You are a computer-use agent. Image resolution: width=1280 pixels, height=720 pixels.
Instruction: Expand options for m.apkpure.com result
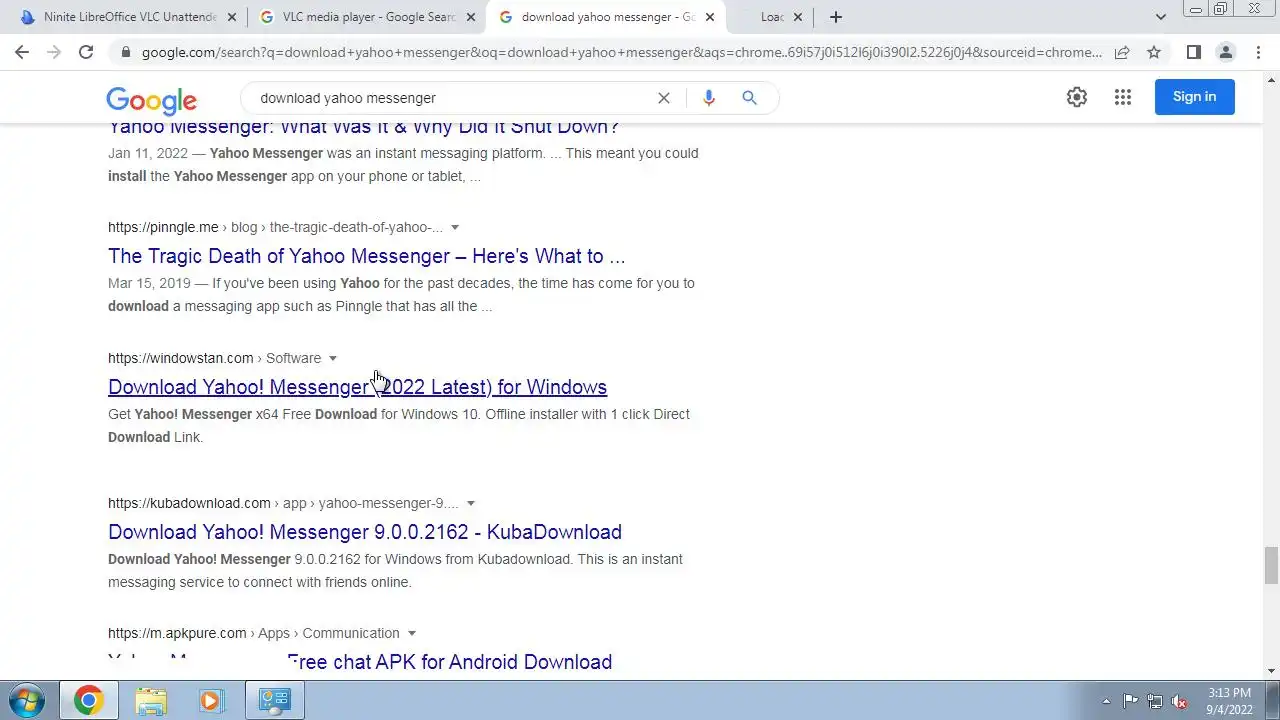[x=411, y=634]
